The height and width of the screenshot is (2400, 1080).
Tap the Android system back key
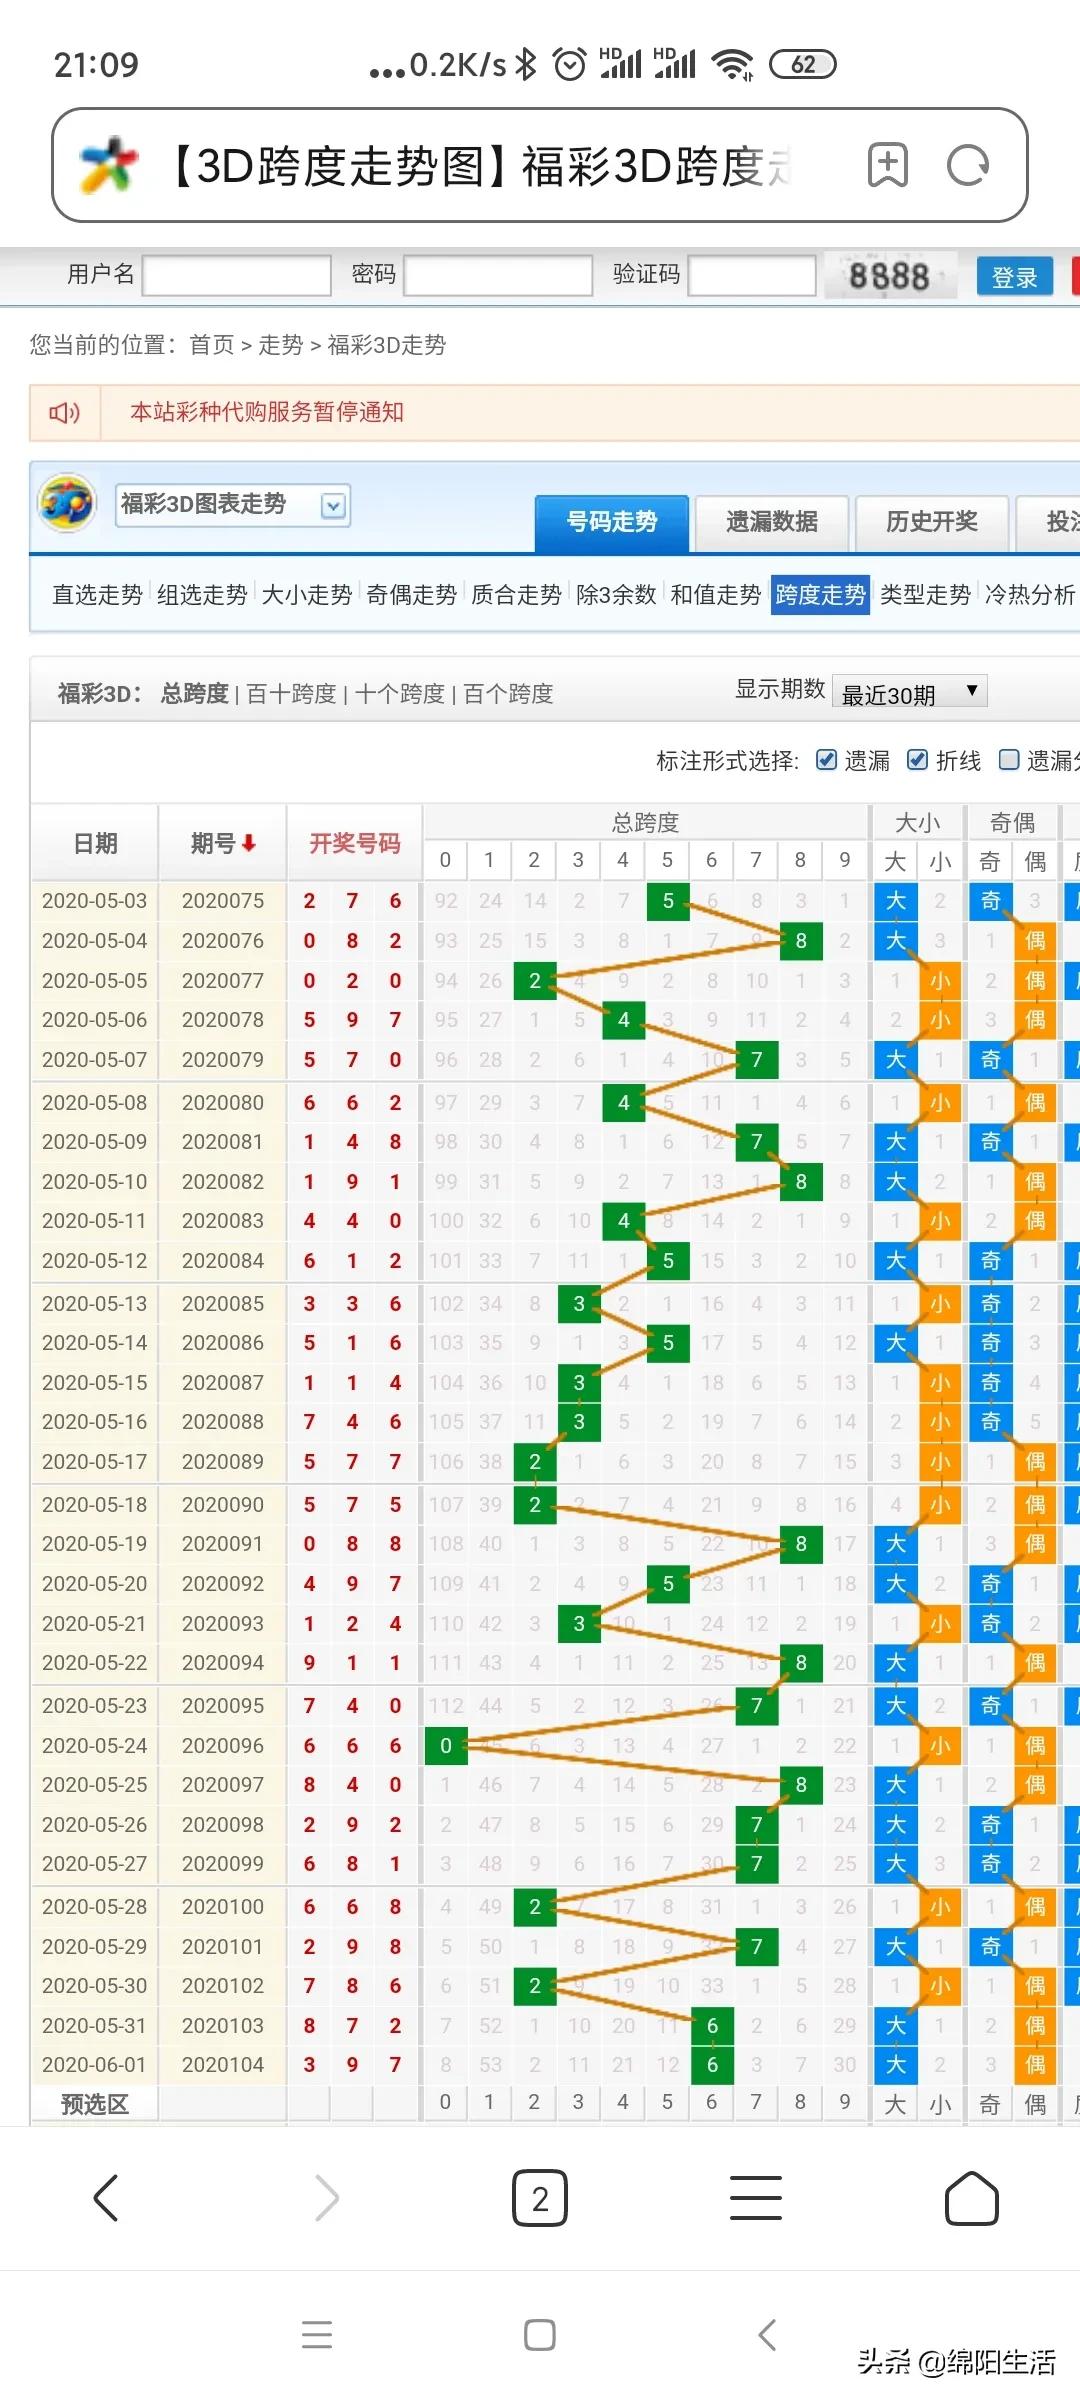[x=767, y=2334]
